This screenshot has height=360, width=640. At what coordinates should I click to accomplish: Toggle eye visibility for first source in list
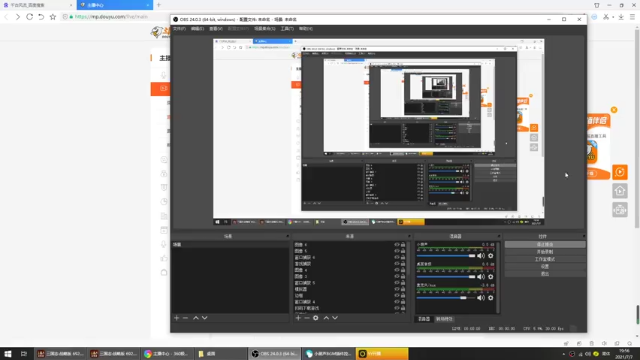pyautogui.click(x=397, y=245)
